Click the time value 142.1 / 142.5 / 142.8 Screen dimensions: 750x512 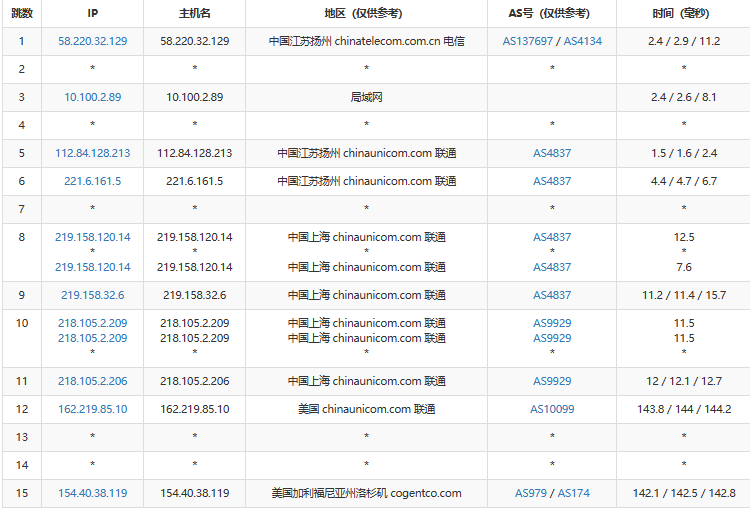pyautogui.click(x=684, y=493)
